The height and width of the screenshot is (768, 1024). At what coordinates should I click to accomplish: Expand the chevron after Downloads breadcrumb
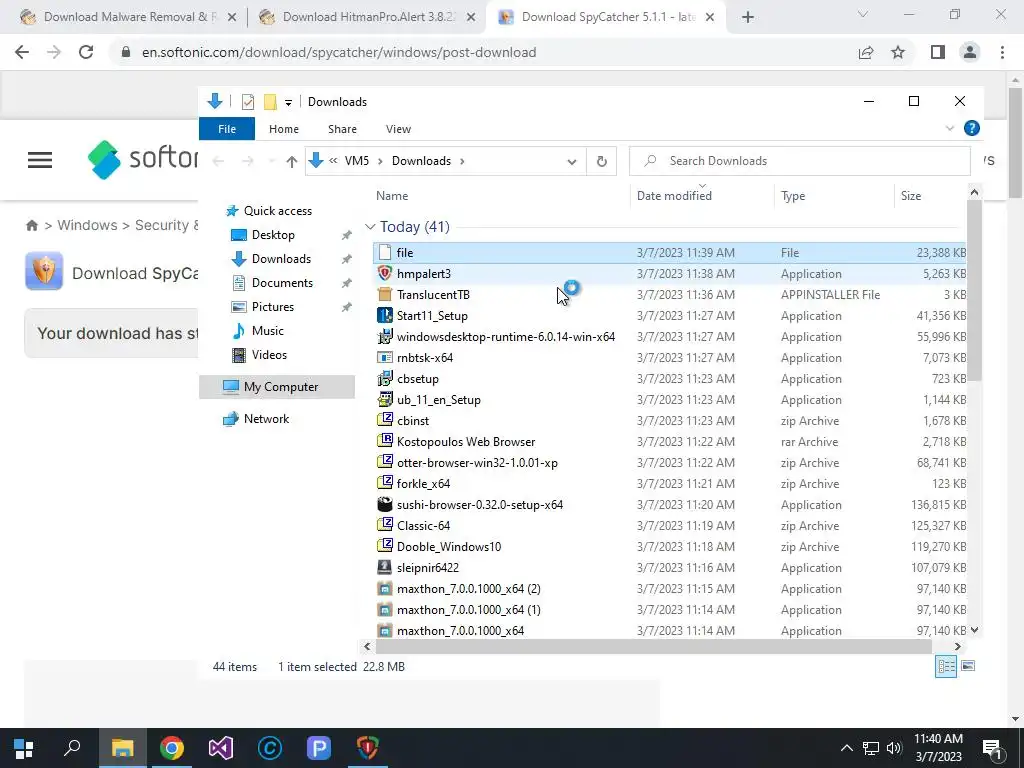pos(462,161)
